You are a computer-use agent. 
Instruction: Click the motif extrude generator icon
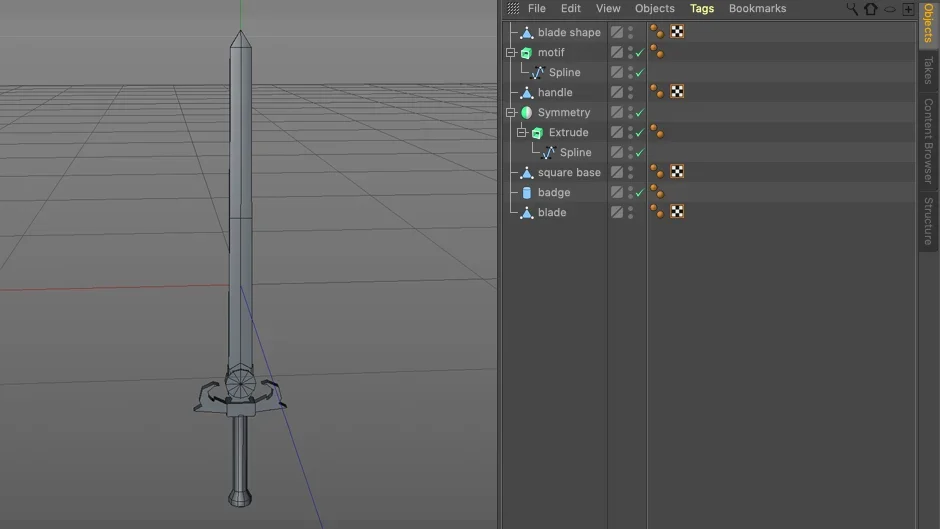(526, 53)
